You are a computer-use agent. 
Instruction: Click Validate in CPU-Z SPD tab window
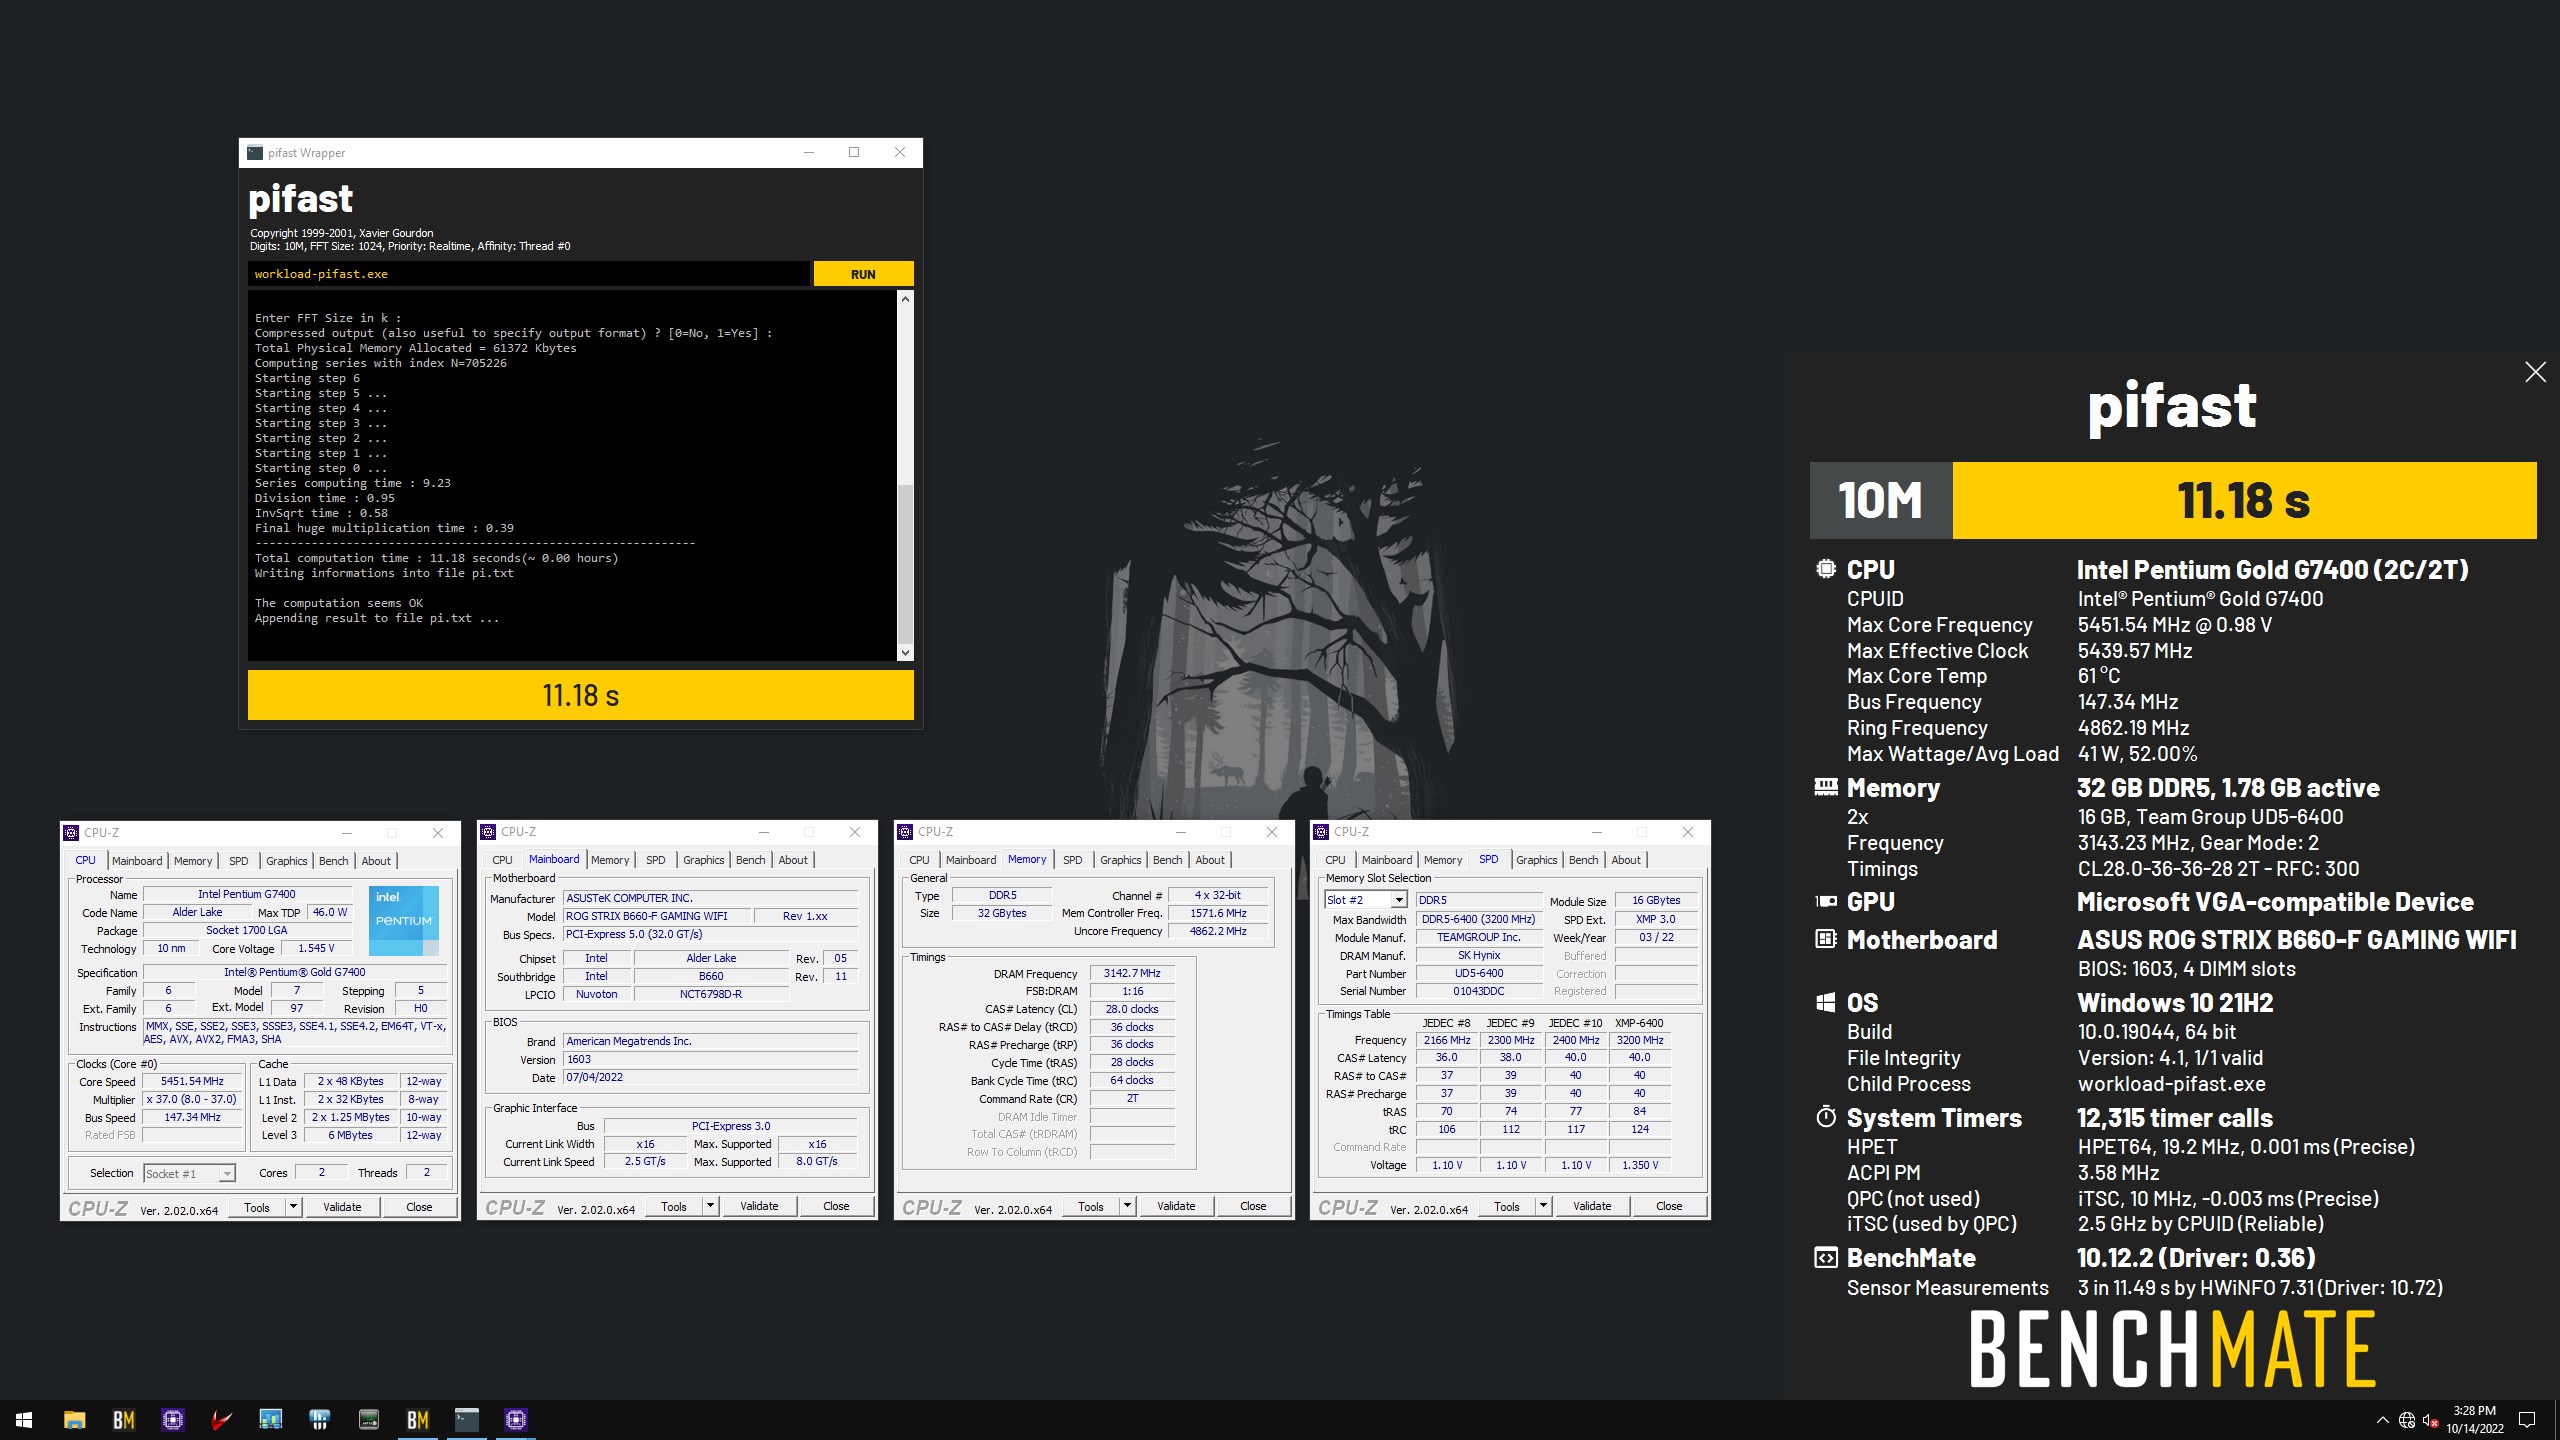point(1592,1206)
